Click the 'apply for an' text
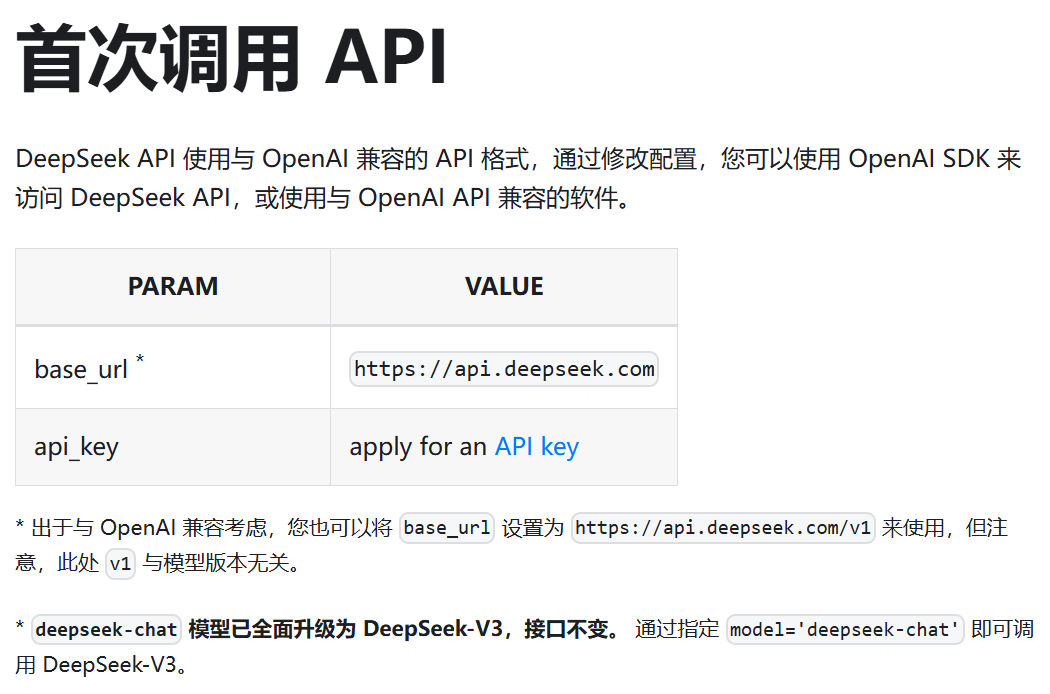The image size is (1050, 694). click(x=418, y=447)
